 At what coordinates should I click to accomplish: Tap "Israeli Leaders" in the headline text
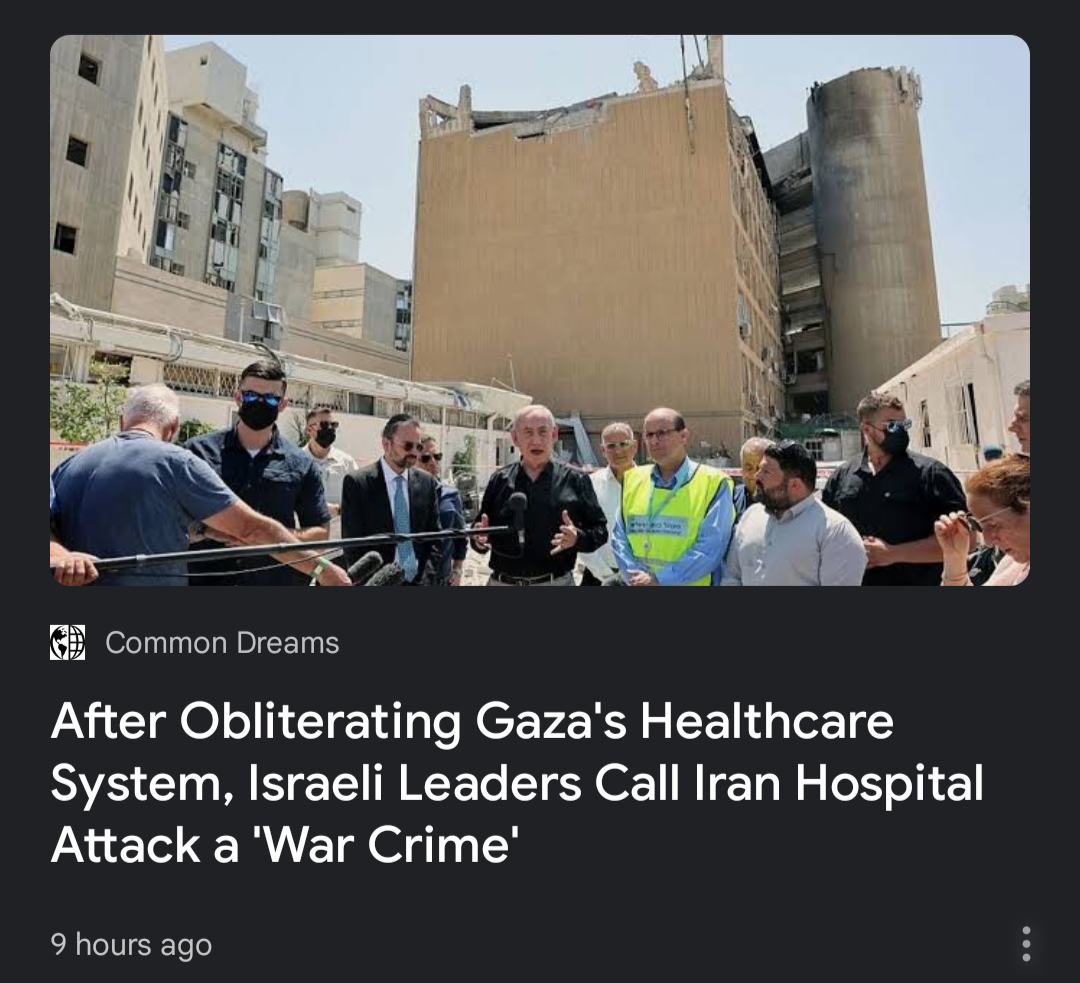tap(415, 783)
